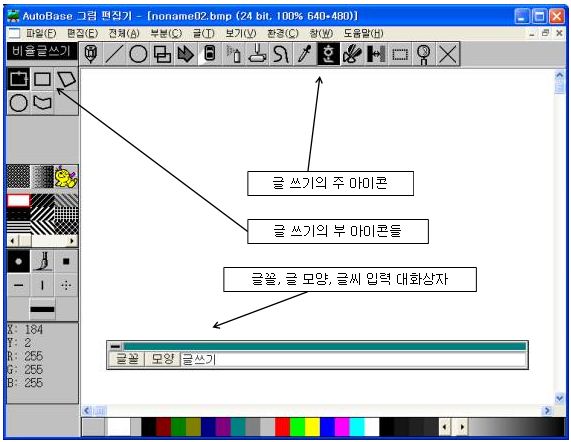Pick the red color swatch in palette
This screenshot has width=571, height=442.
pyautogui.click(x=283, y=427)
